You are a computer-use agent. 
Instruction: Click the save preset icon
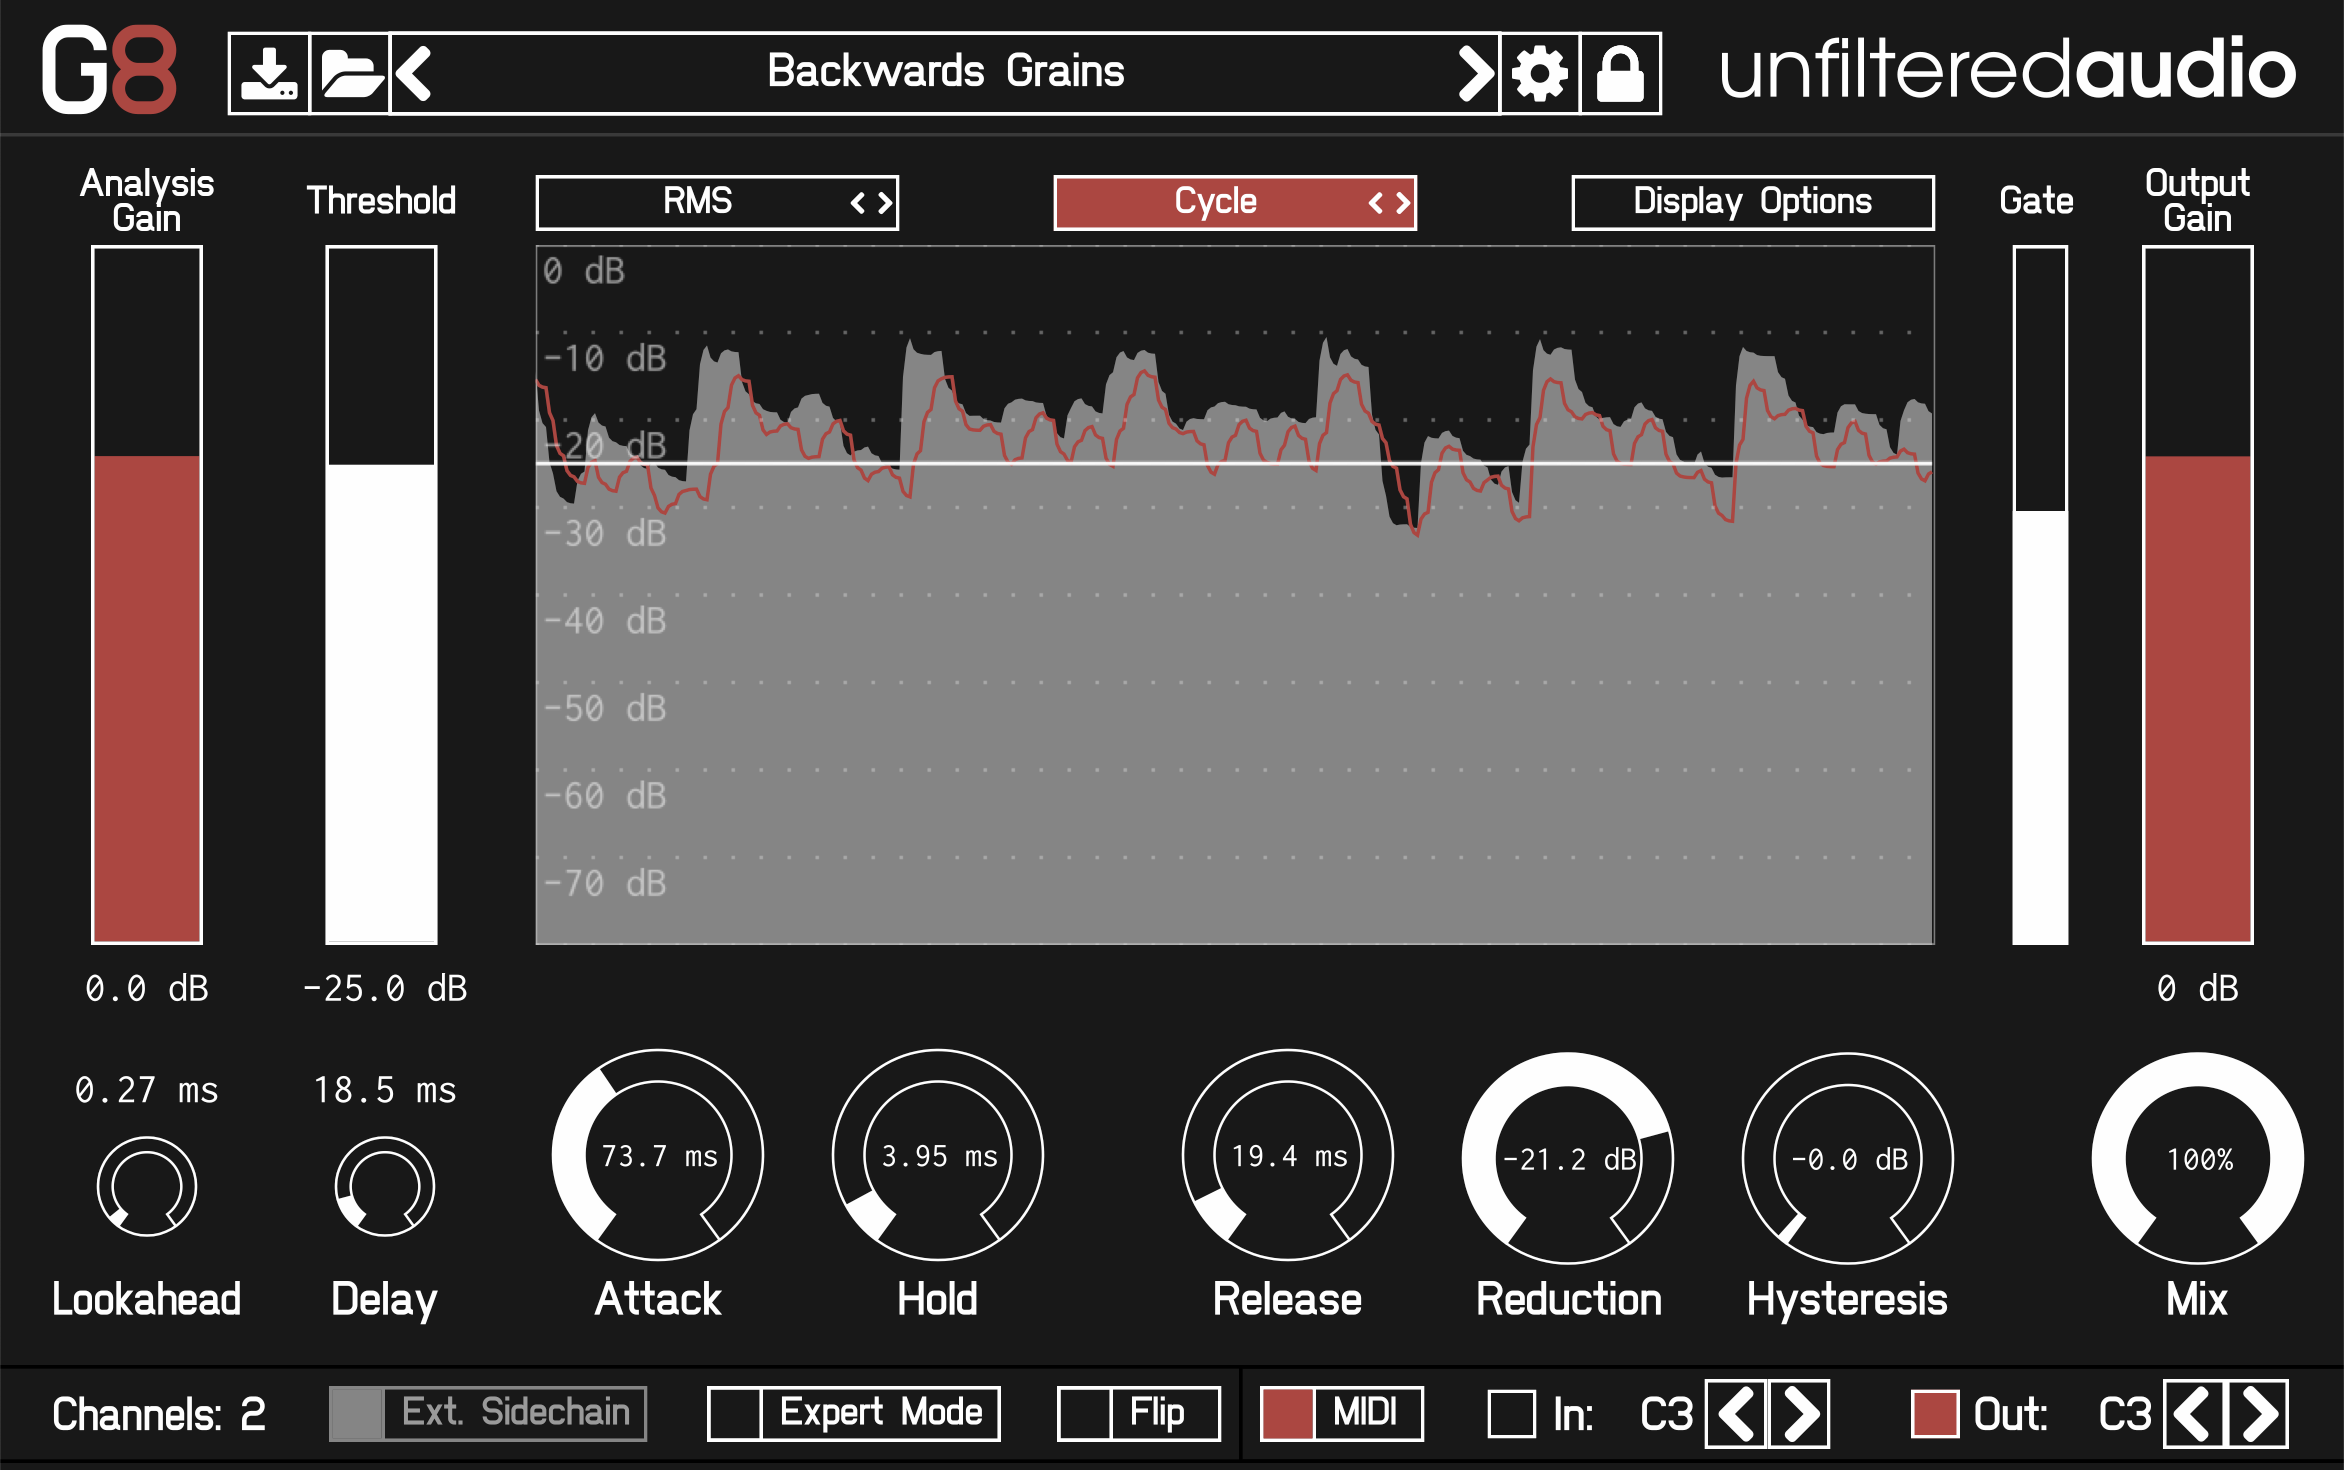pyautogui.click(x=268, y=71)
